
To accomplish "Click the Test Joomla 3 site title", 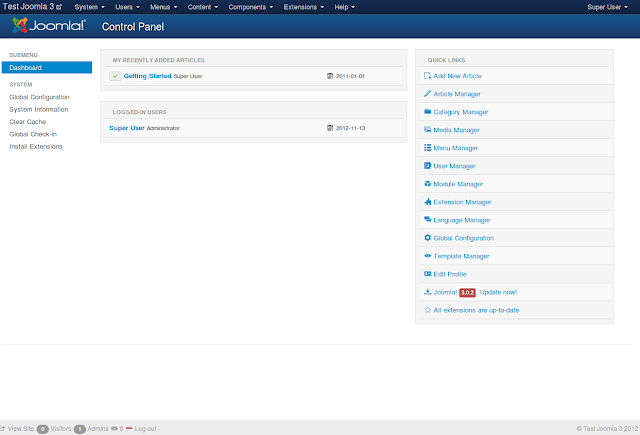I will tap(28, 7).
